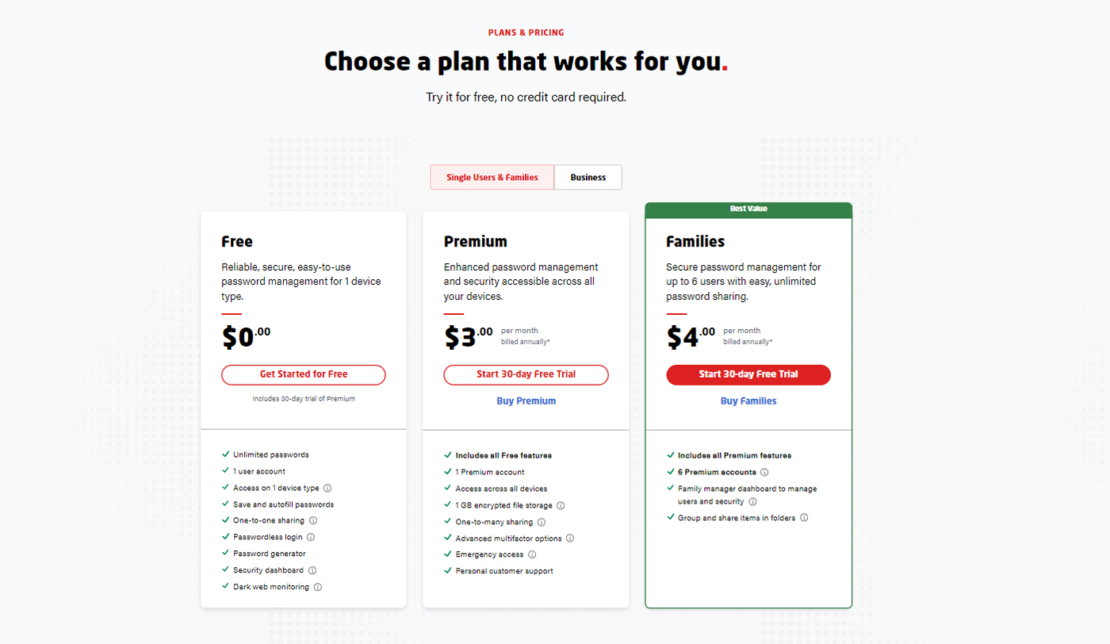Screen dimensions: 1110x644
Task: Show info for Advanced multifactor options
Action: point(570,538)
